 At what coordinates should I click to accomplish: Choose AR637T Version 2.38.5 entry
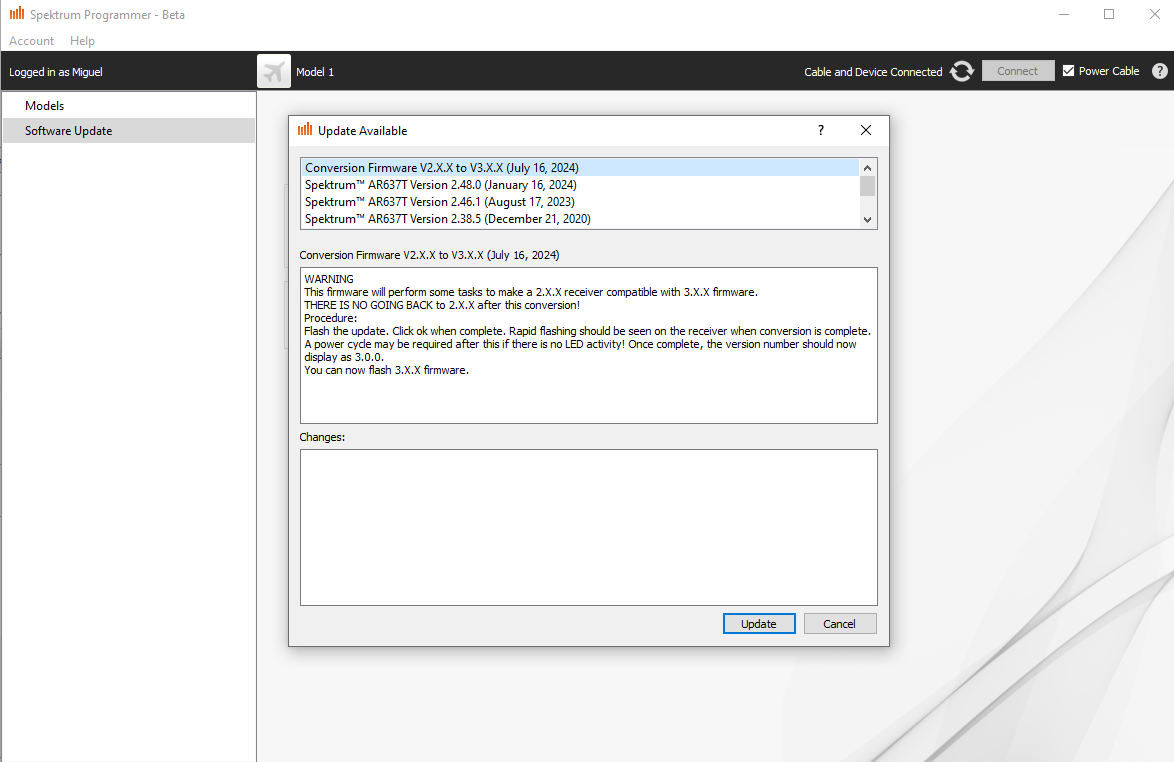click(447, 219)
